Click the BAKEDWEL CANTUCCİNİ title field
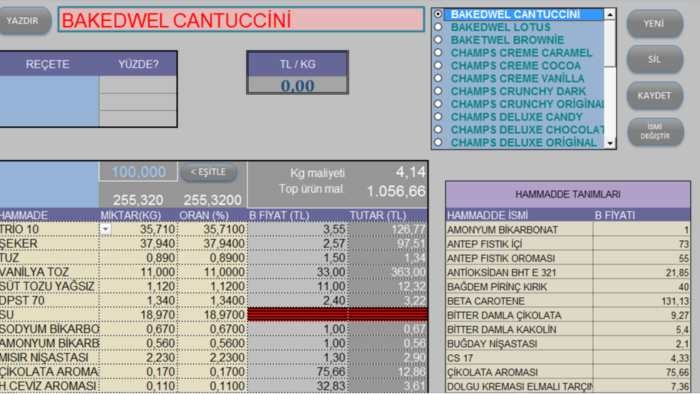 (241, 20)
